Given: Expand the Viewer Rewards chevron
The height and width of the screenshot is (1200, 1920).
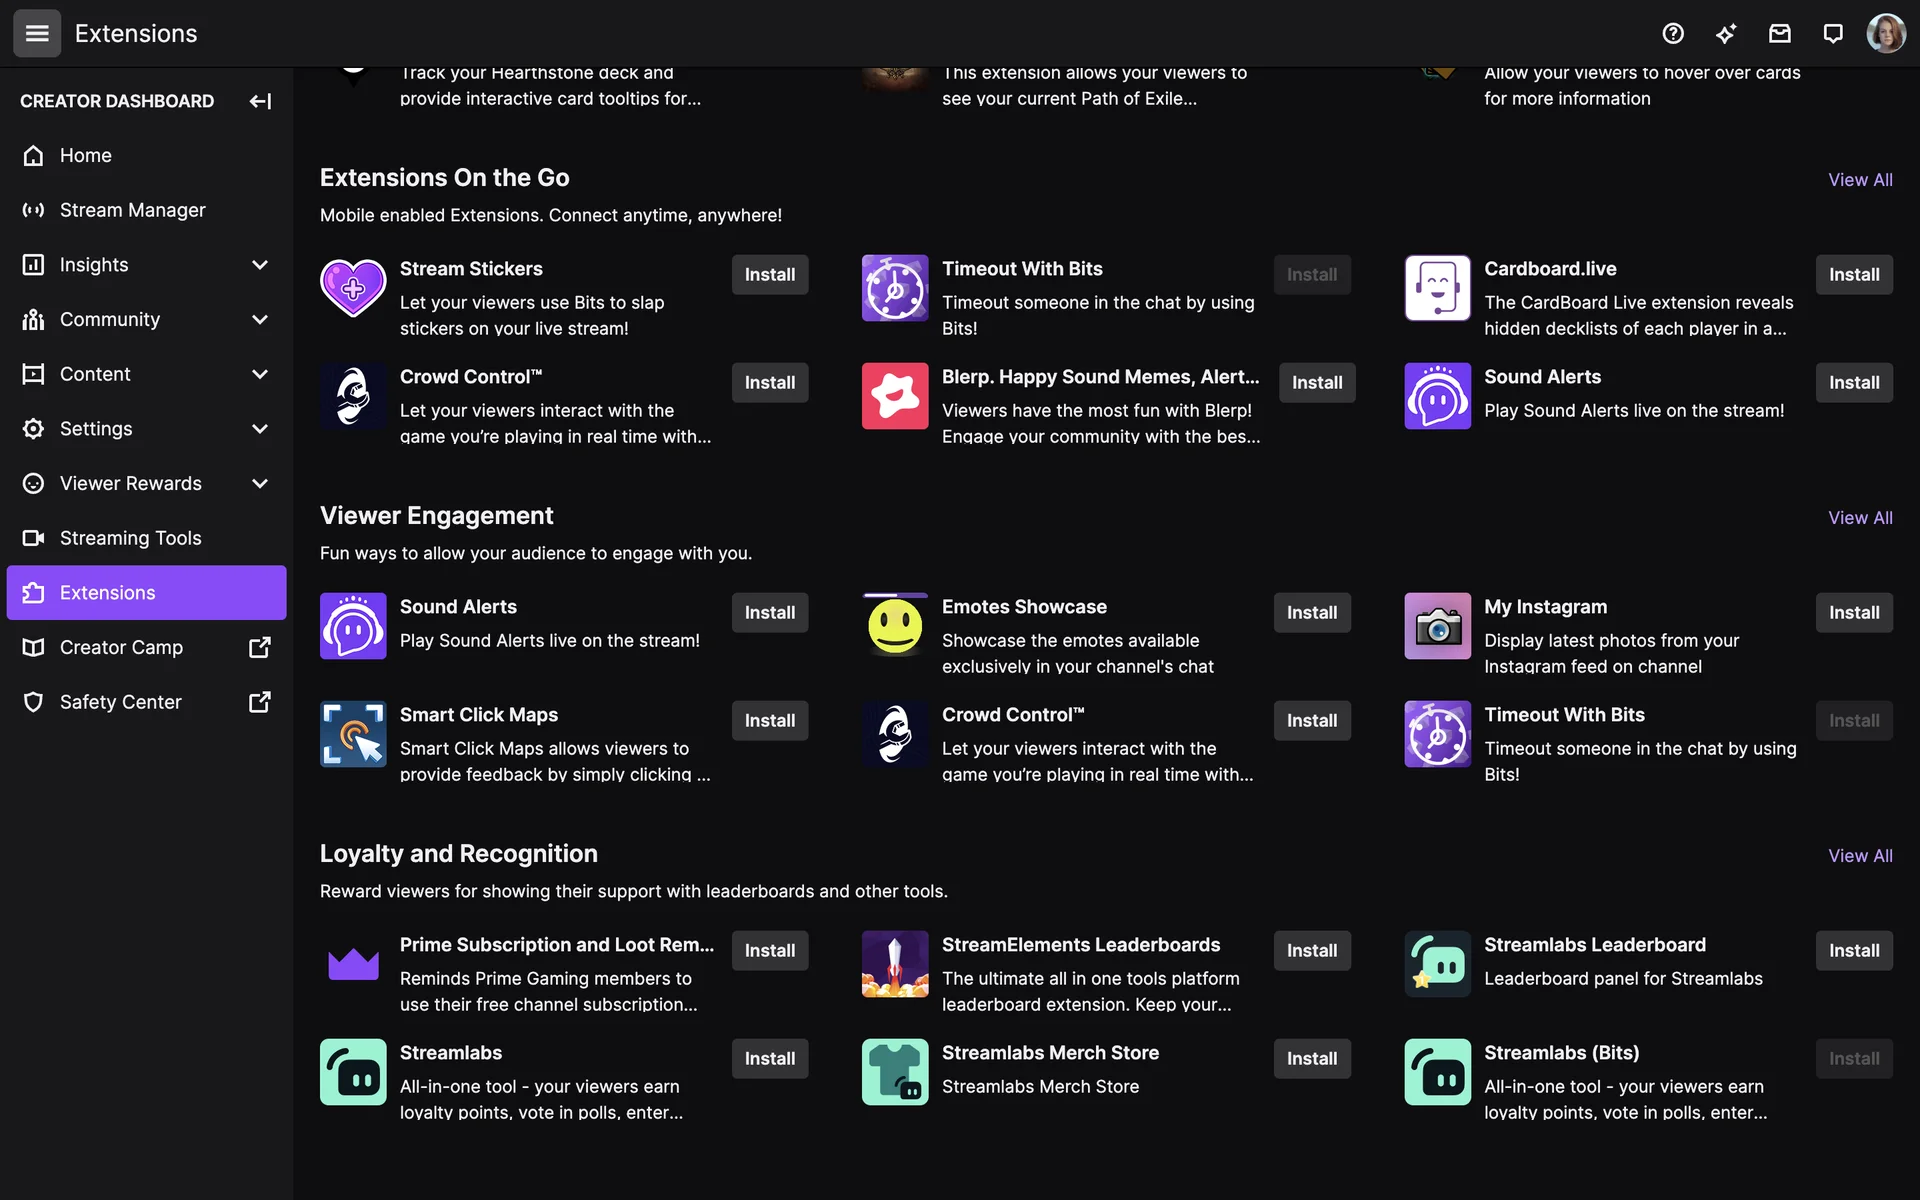Looking at the screenshot, I should click(260, 483).
